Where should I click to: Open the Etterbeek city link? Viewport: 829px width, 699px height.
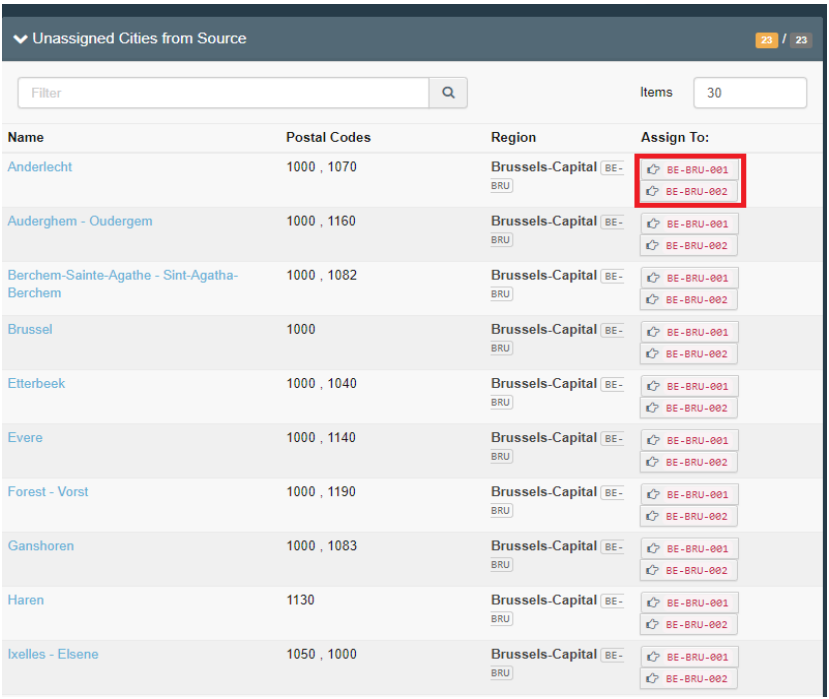click(x=36, y=383)
